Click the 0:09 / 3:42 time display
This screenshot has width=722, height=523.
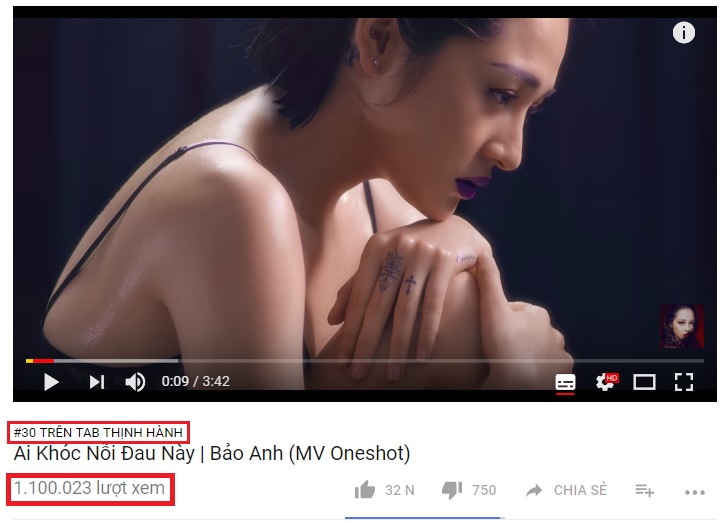click(195, 381)
